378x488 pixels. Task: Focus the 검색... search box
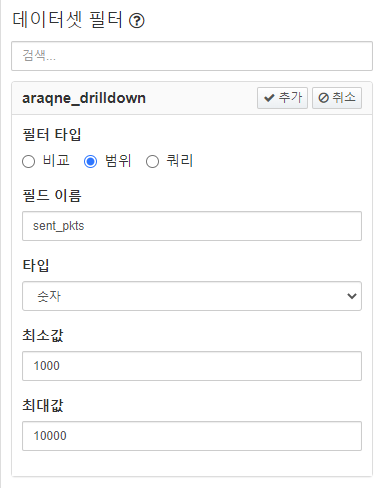(x=192, y=56)
